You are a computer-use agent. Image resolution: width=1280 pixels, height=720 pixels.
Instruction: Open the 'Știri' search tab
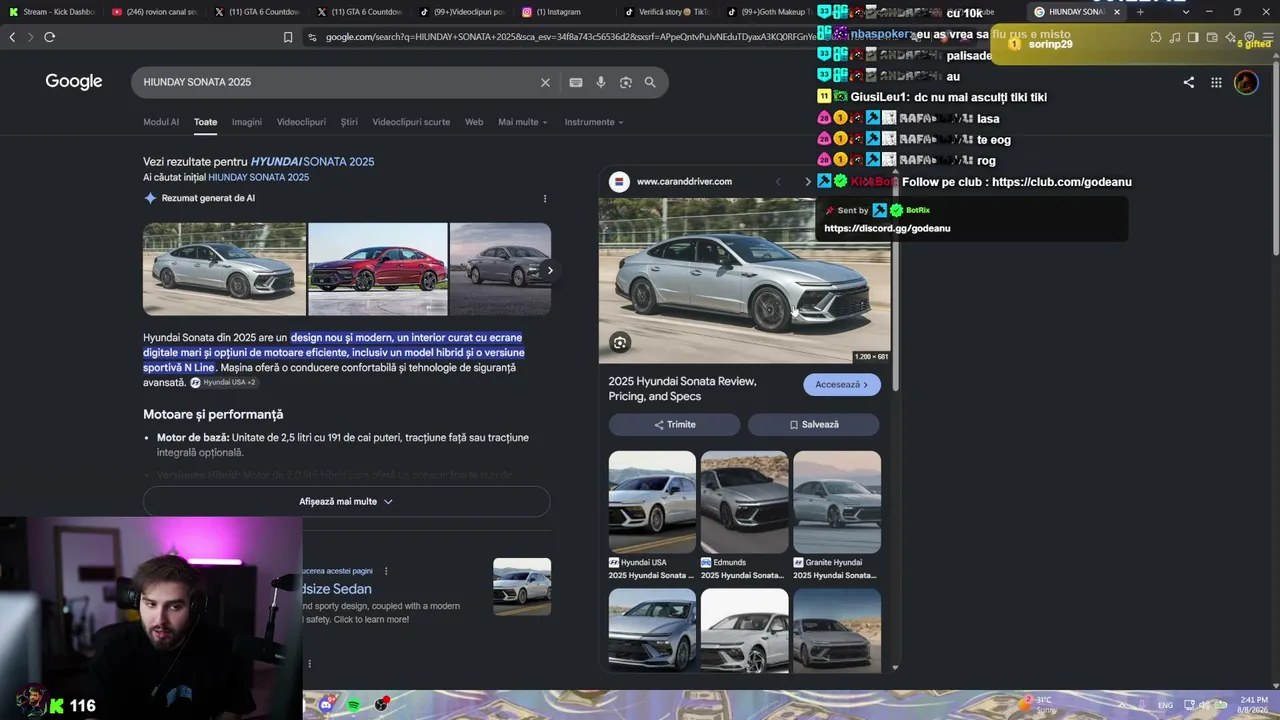tap(349, 122)
